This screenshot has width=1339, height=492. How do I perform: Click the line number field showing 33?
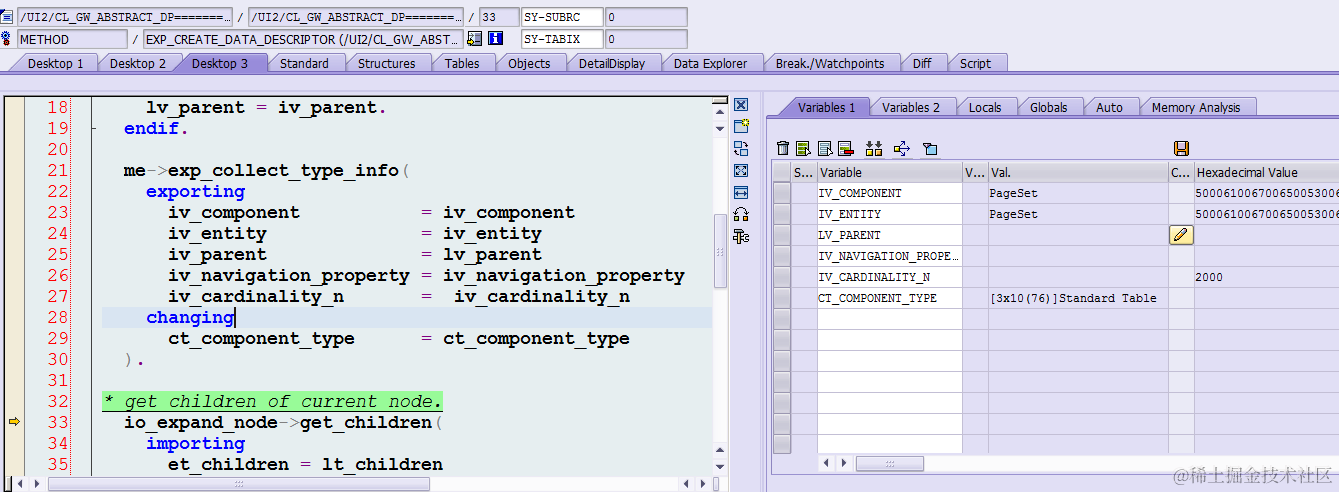click(x=499, y=17)
